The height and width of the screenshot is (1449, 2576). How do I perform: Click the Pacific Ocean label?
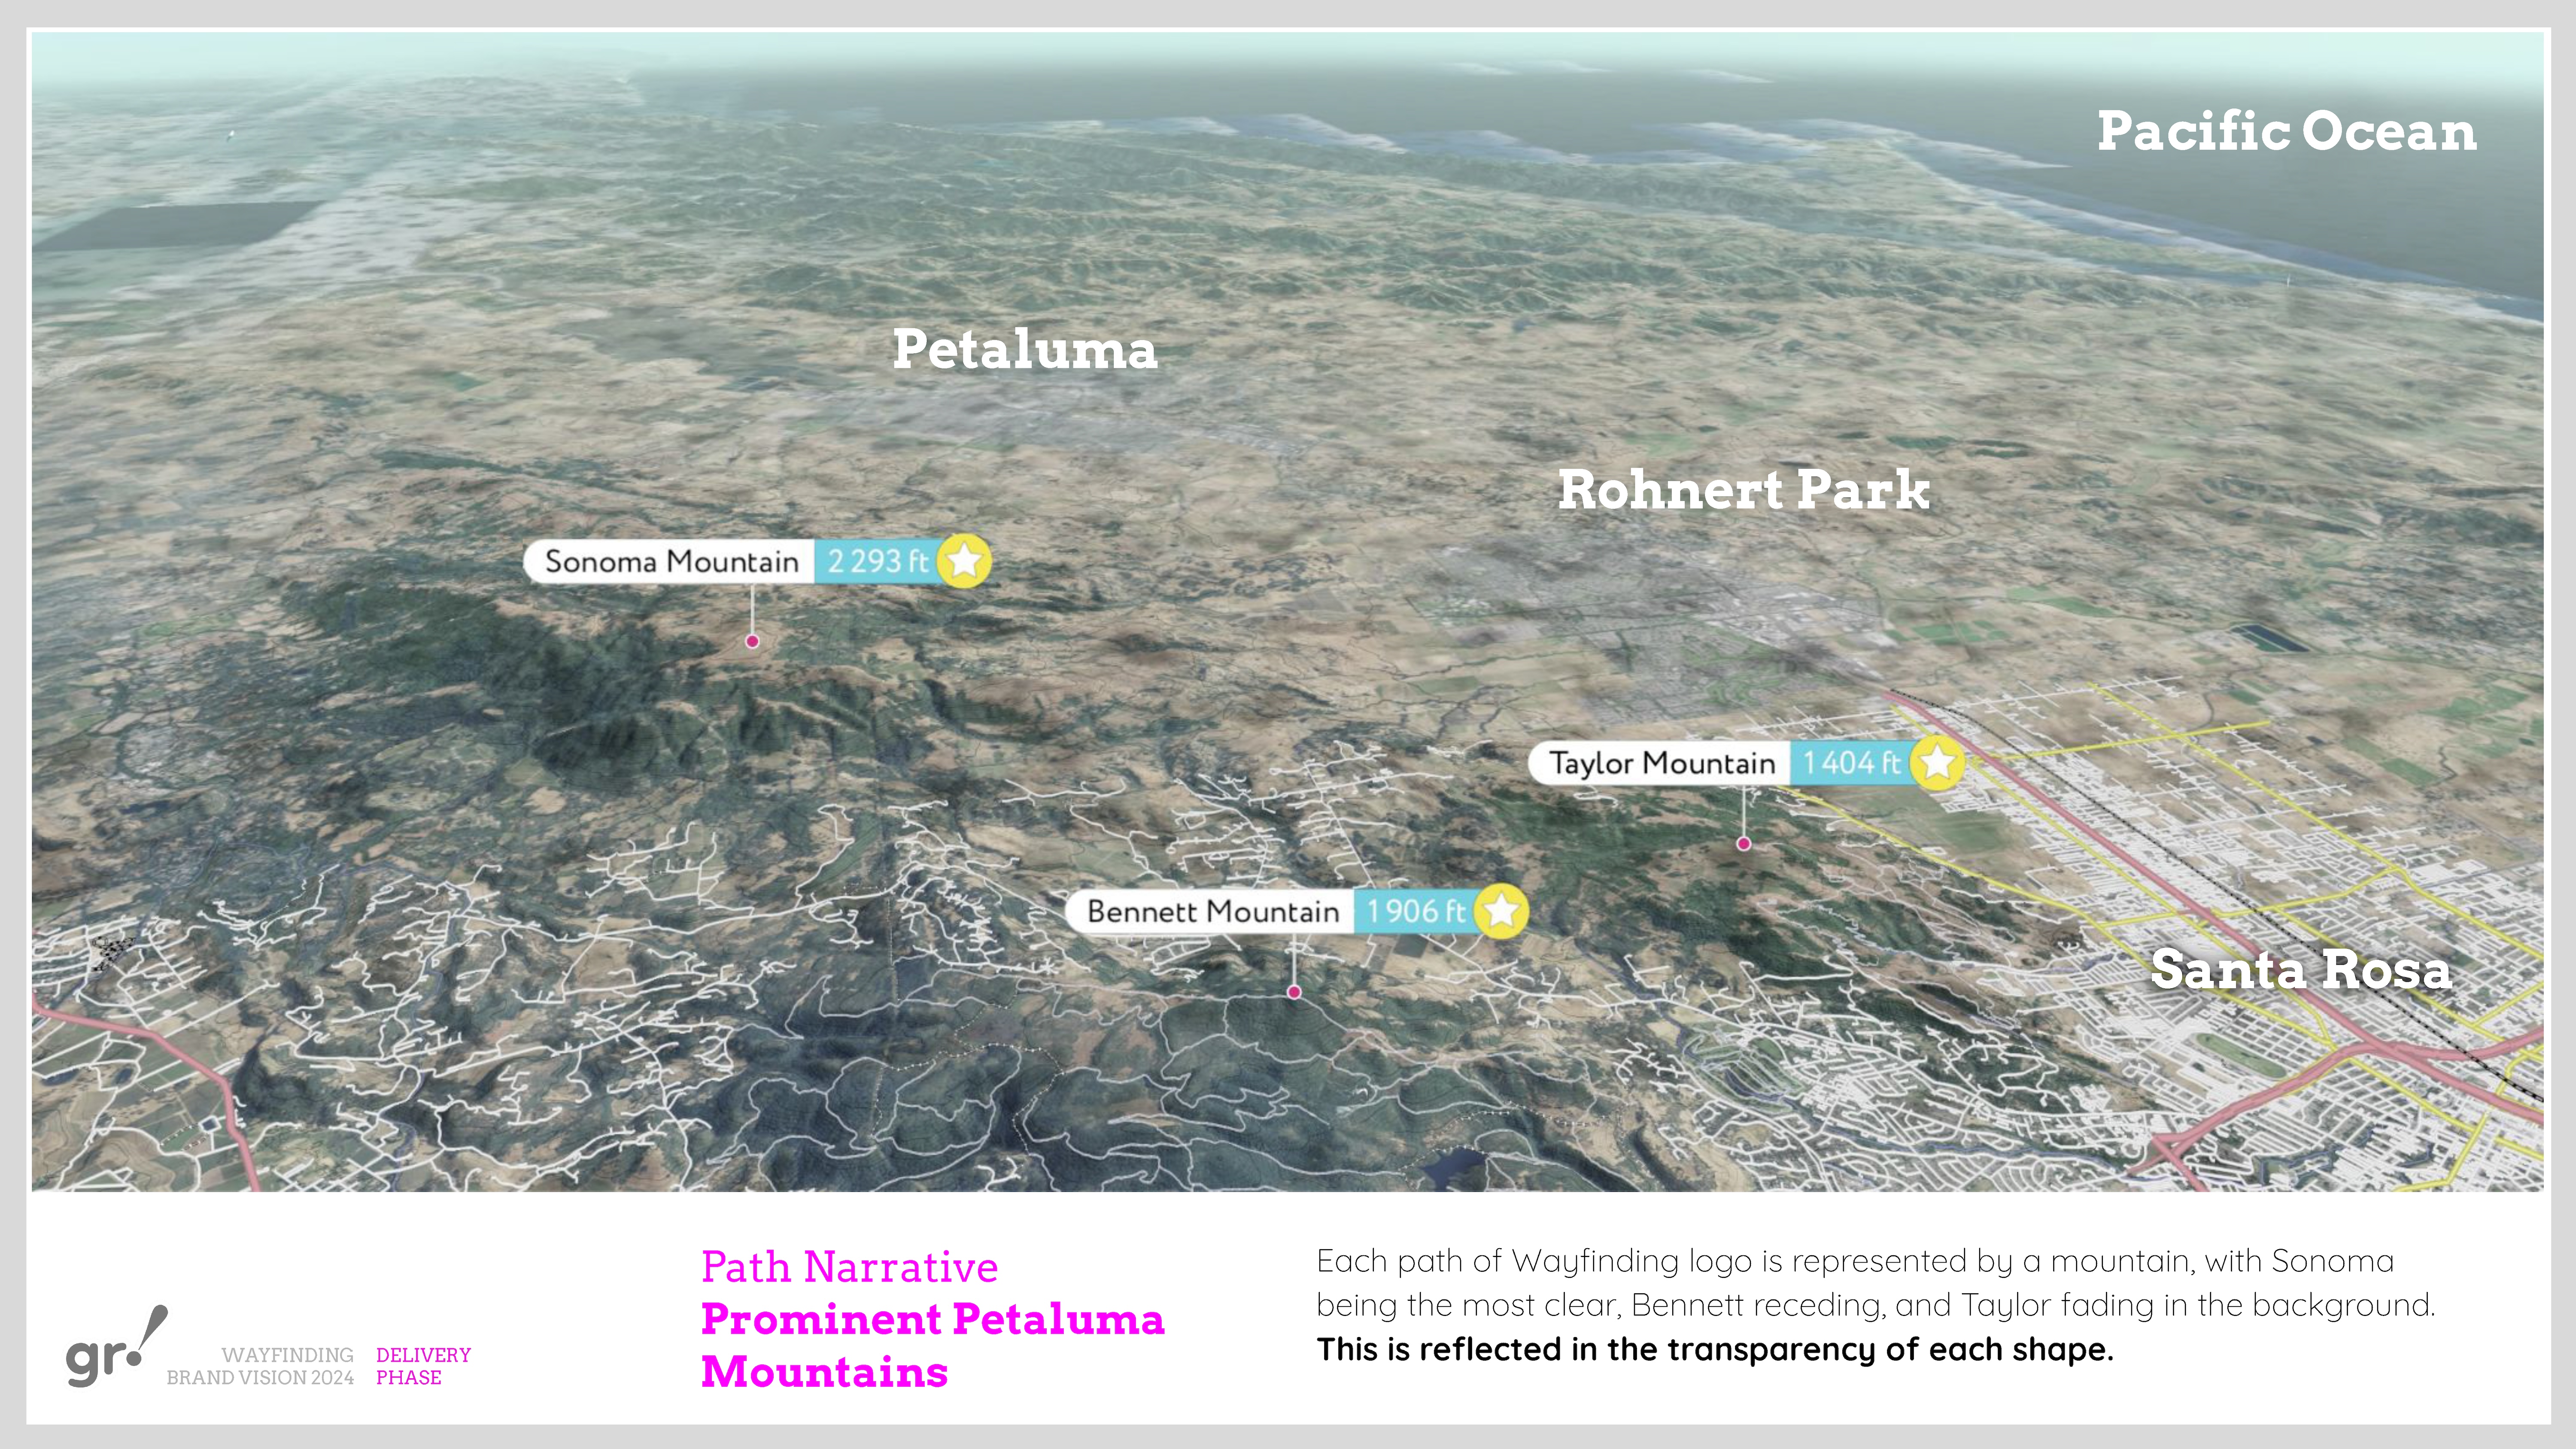2286,132
